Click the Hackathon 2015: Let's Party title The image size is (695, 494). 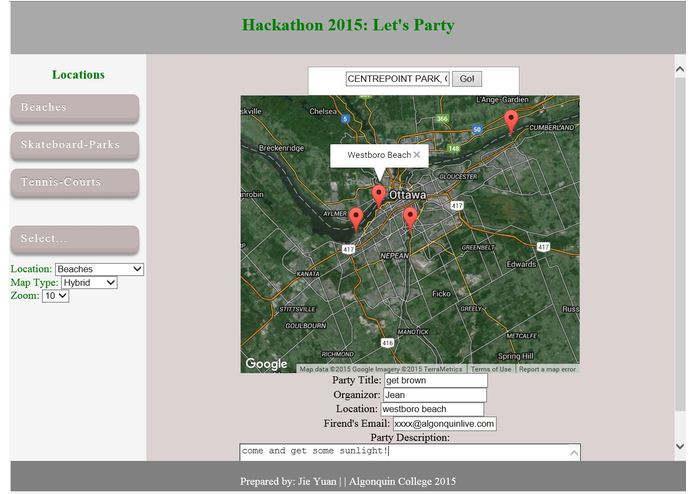pyautogui.click(x=348, y=25)
